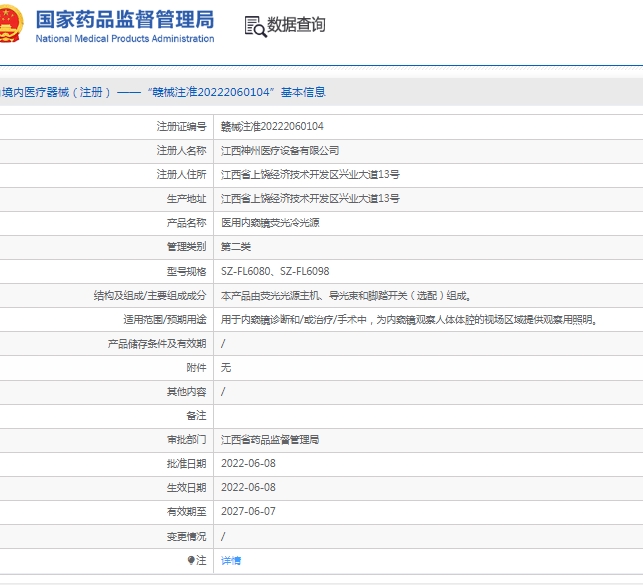Click the 注册证编号 label

(181, 126)
